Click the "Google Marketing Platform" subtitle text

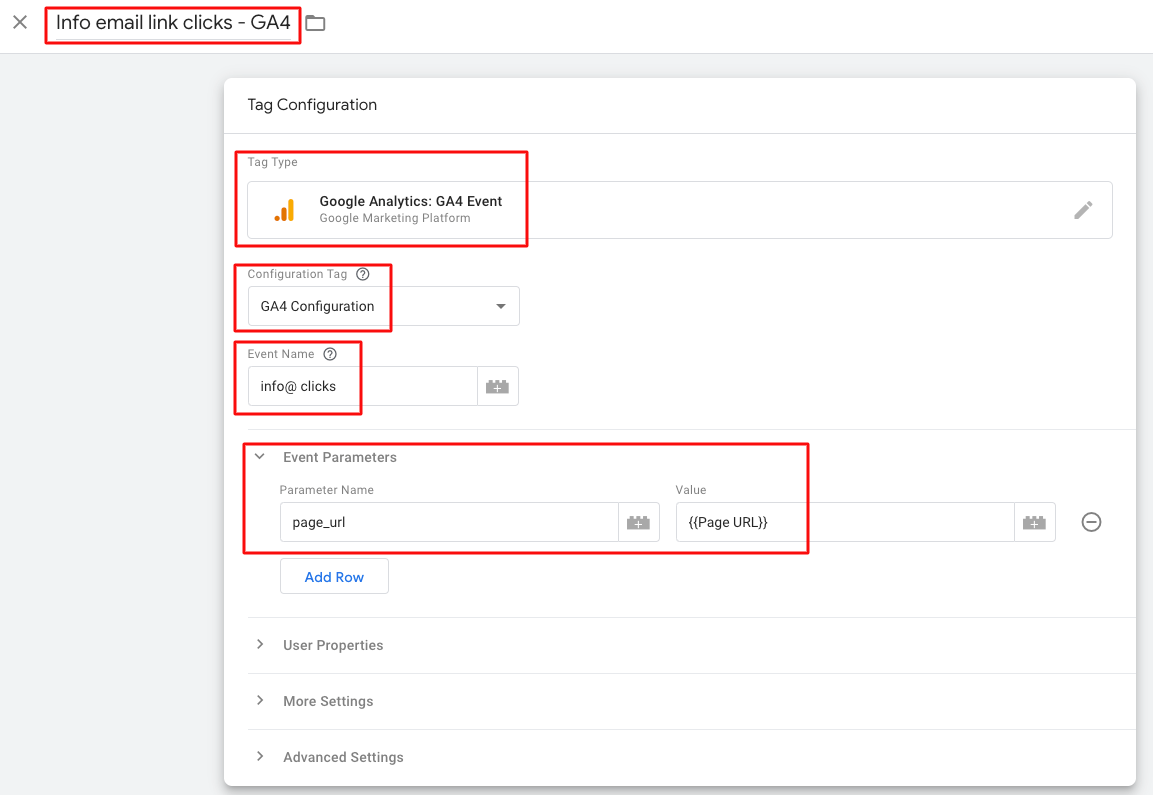[395, 218]
